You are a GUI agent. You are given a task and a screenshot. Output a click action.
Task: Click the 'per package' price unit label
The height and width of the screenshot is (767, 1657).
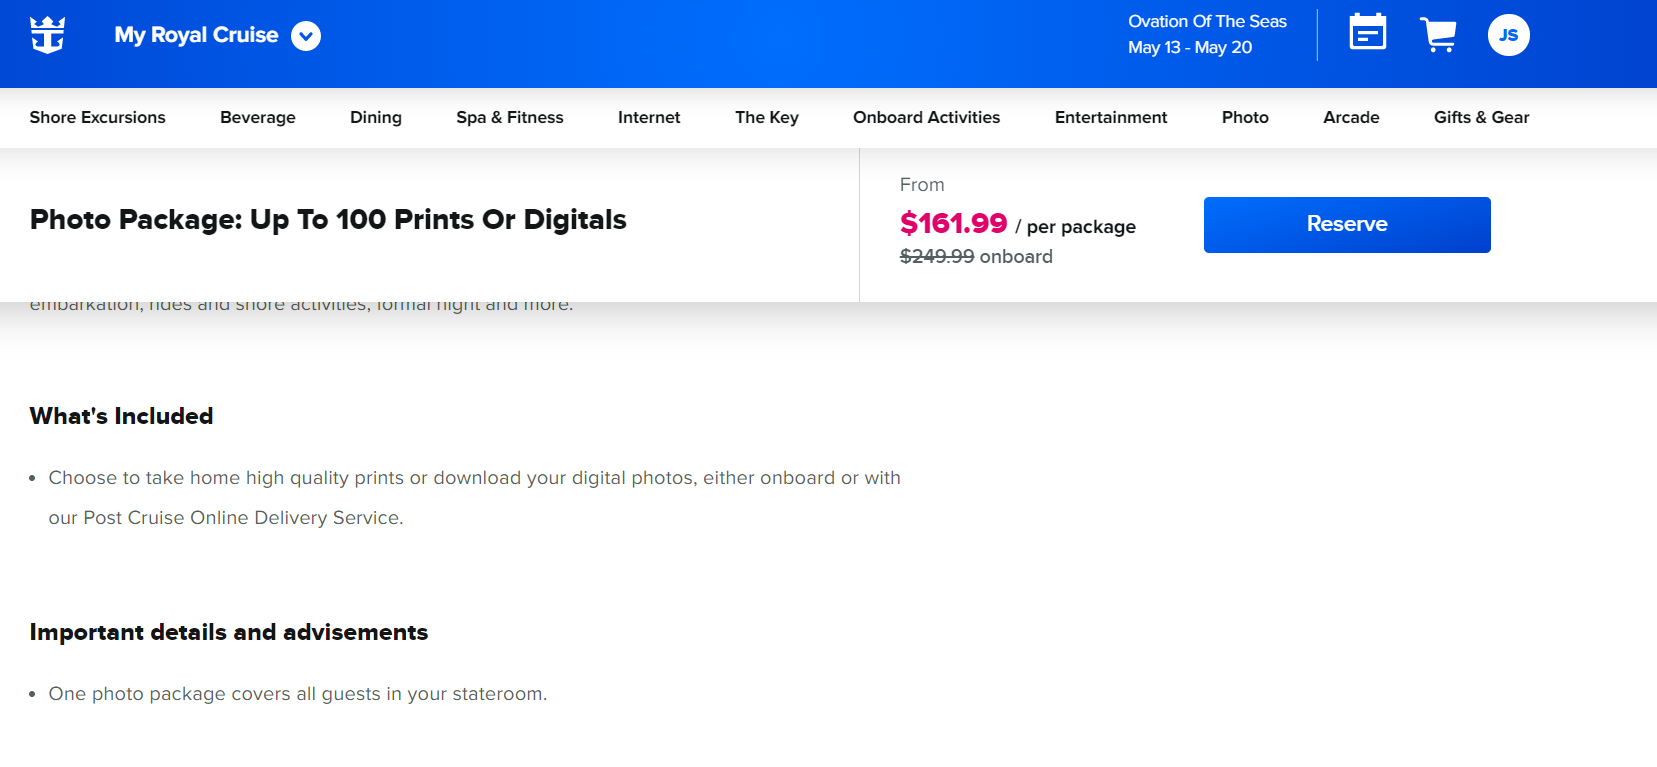1081,227
